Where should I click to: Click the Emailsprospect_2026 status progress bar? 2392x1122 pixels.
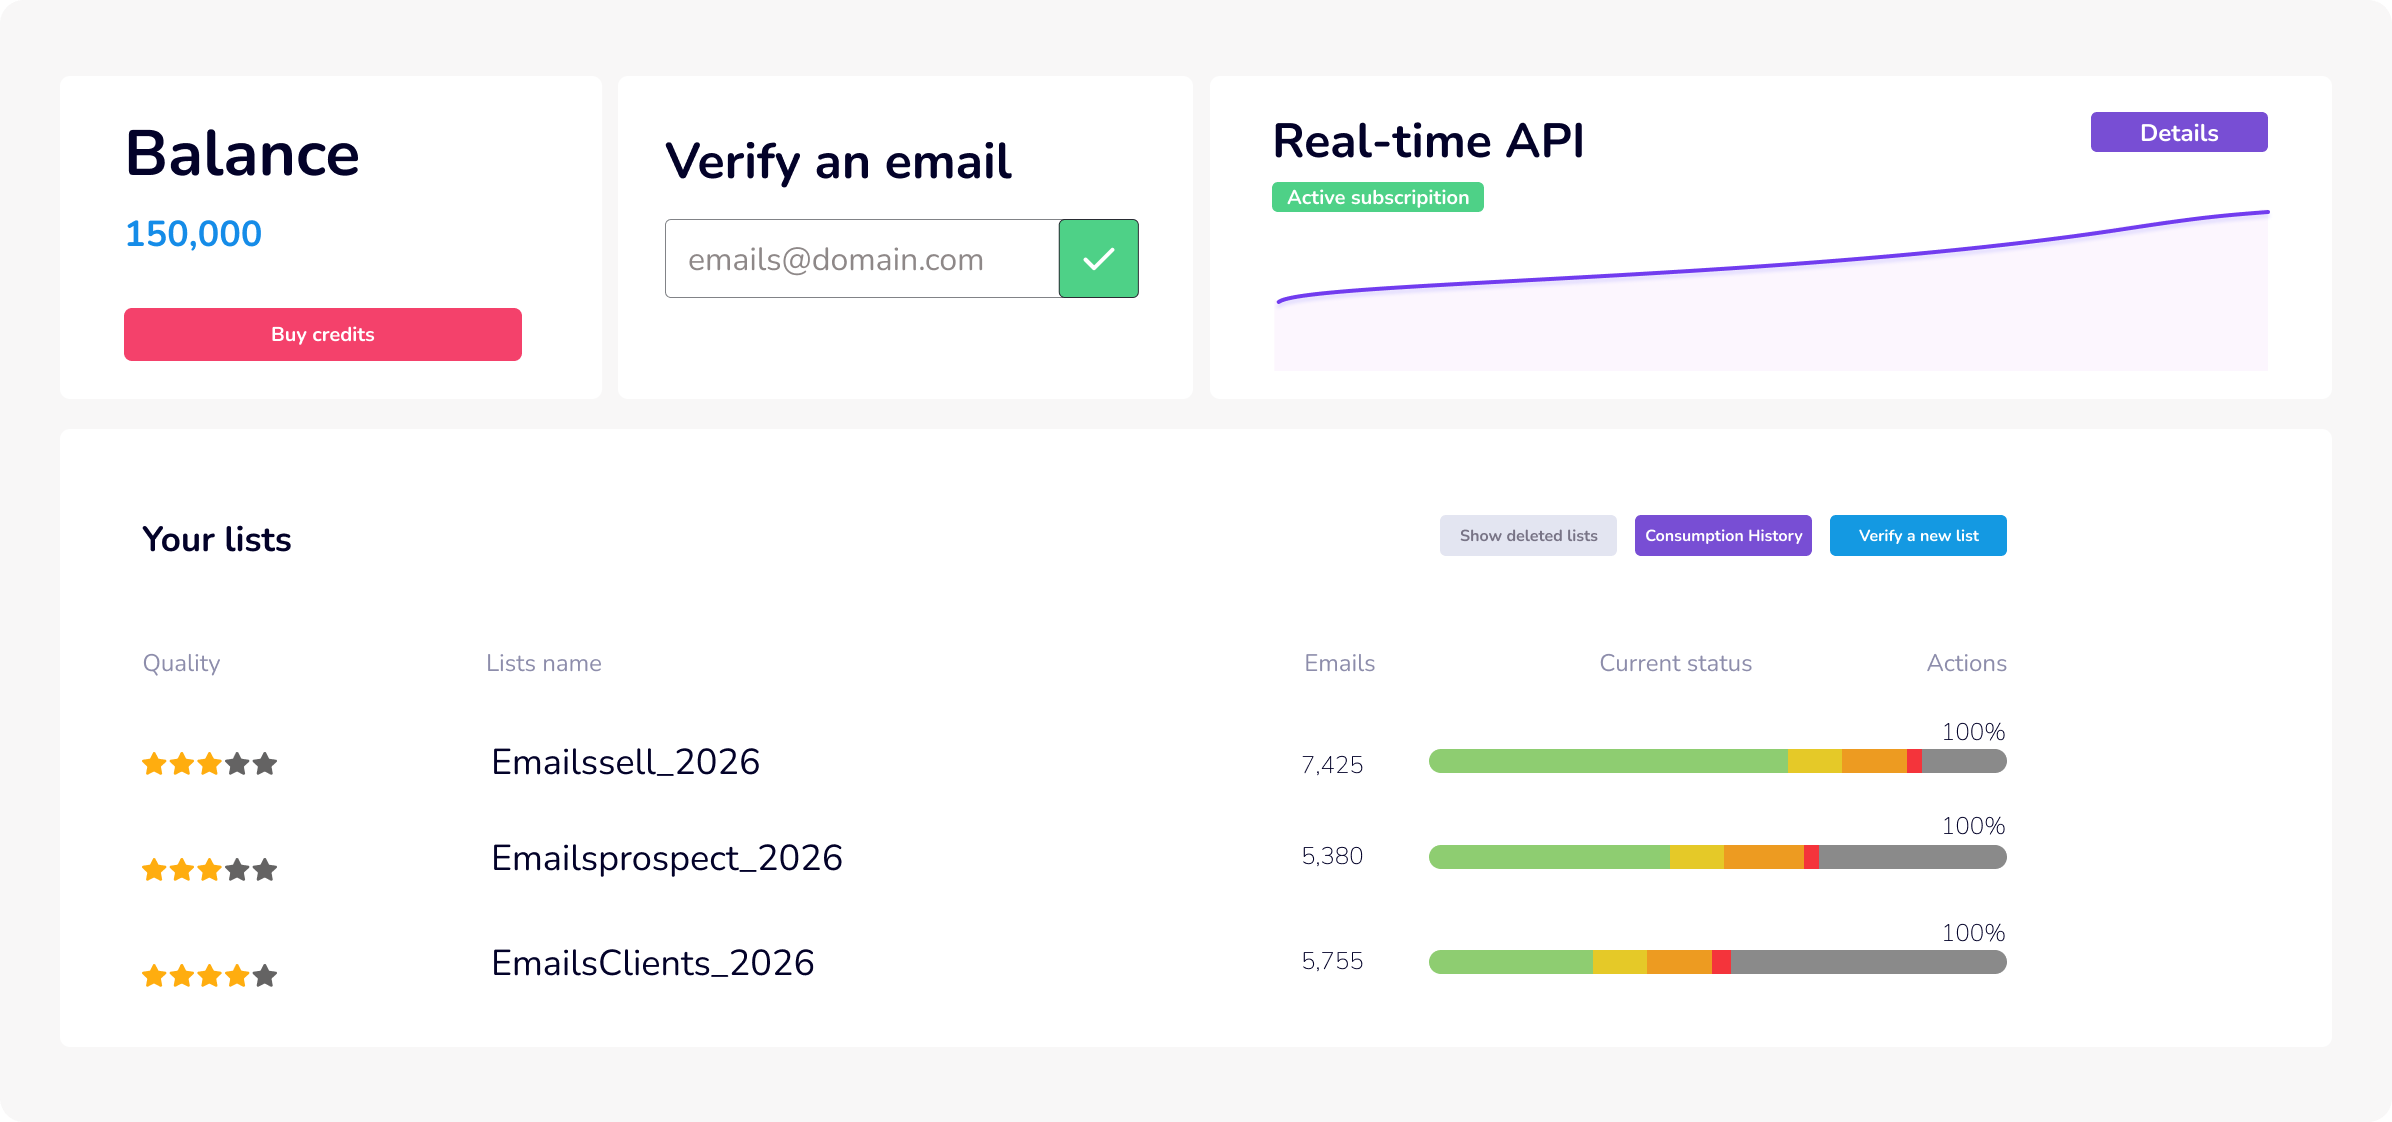pos(1716,857)
